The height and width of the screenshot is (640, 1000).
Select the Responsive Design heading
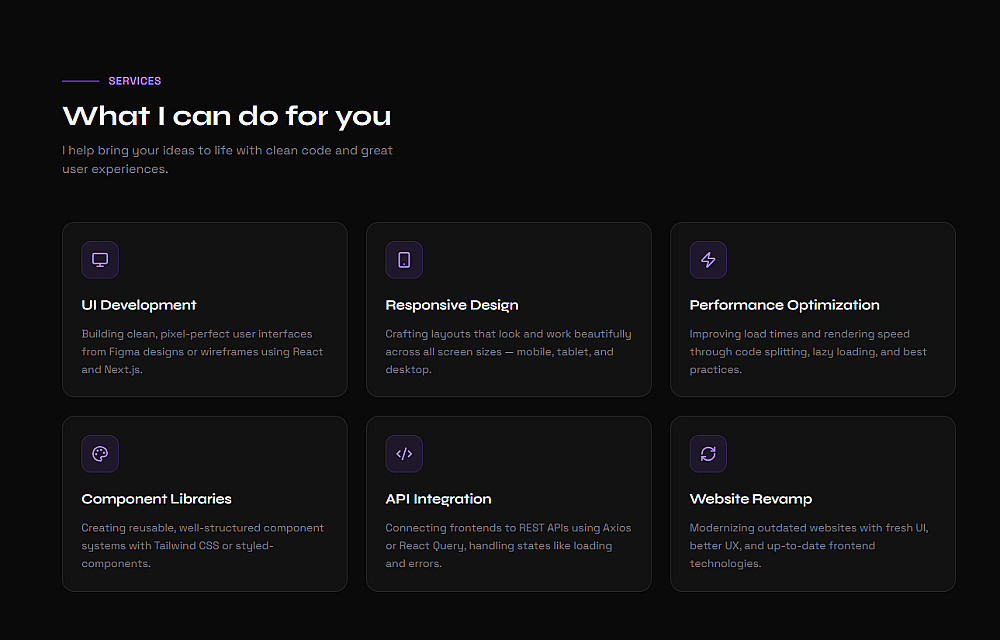tap(452, 305)
